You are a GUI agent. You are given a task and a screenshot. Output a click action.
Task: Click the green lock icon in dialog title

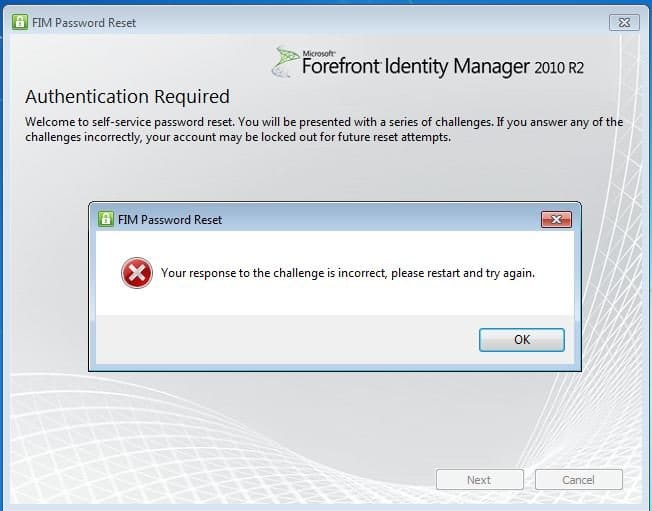pyautogui.click(x=106, y=219)
